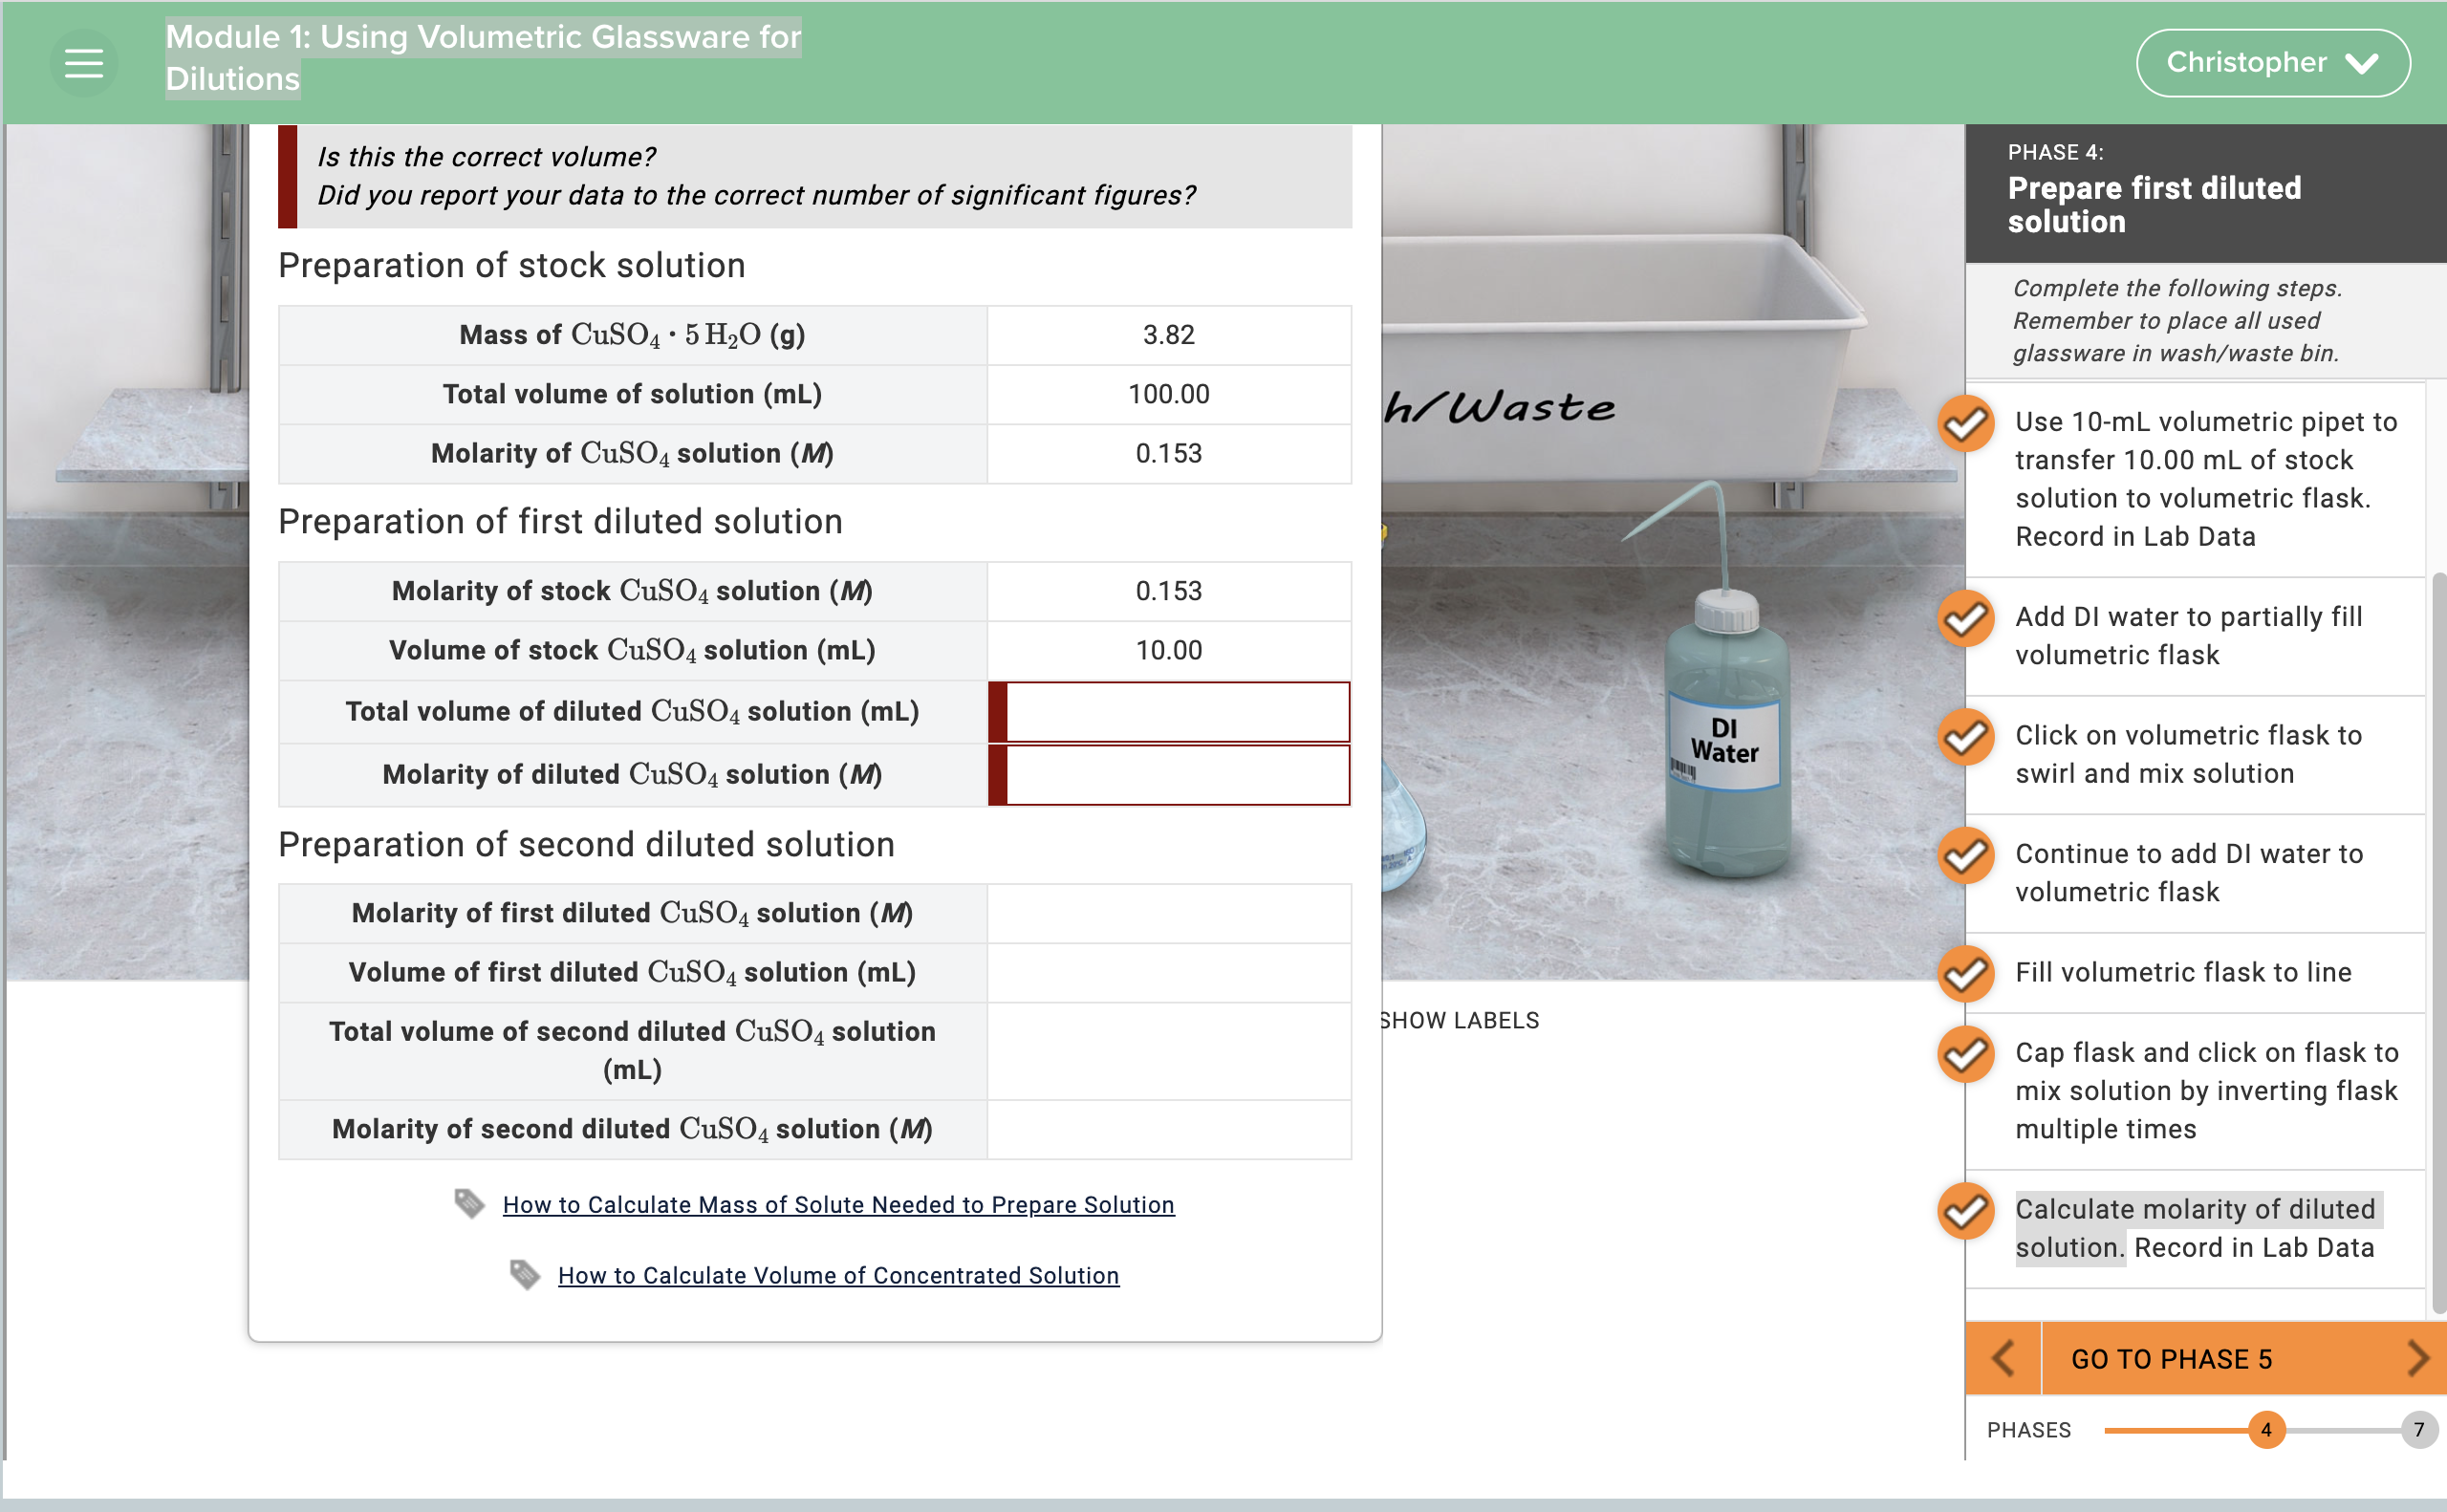Click Molarity of diluted CuSO4 solution input

pos(1176,775)
